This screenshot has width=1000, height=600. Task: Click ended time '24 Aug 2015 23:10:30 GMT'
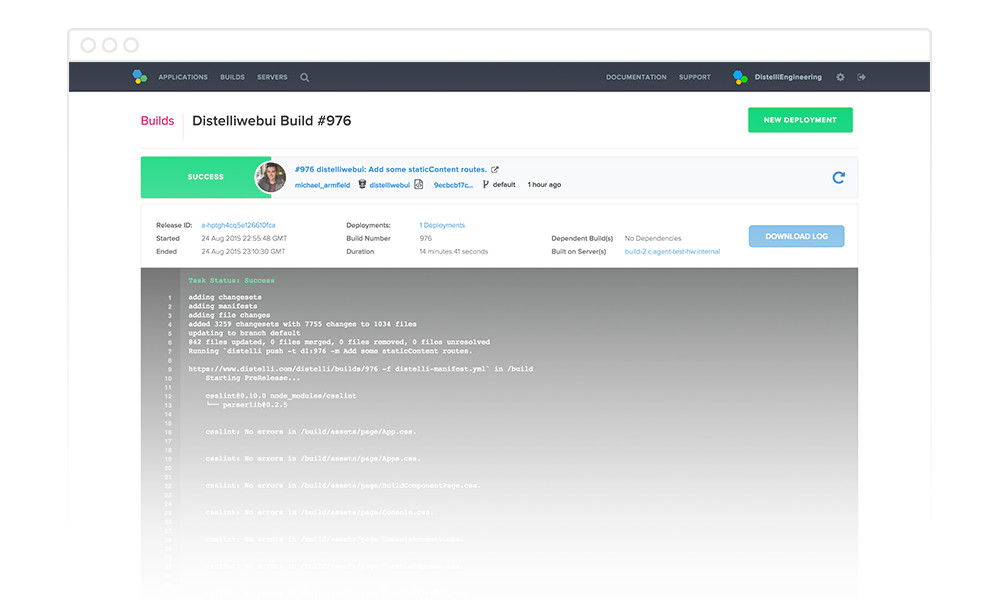[243, 252]
